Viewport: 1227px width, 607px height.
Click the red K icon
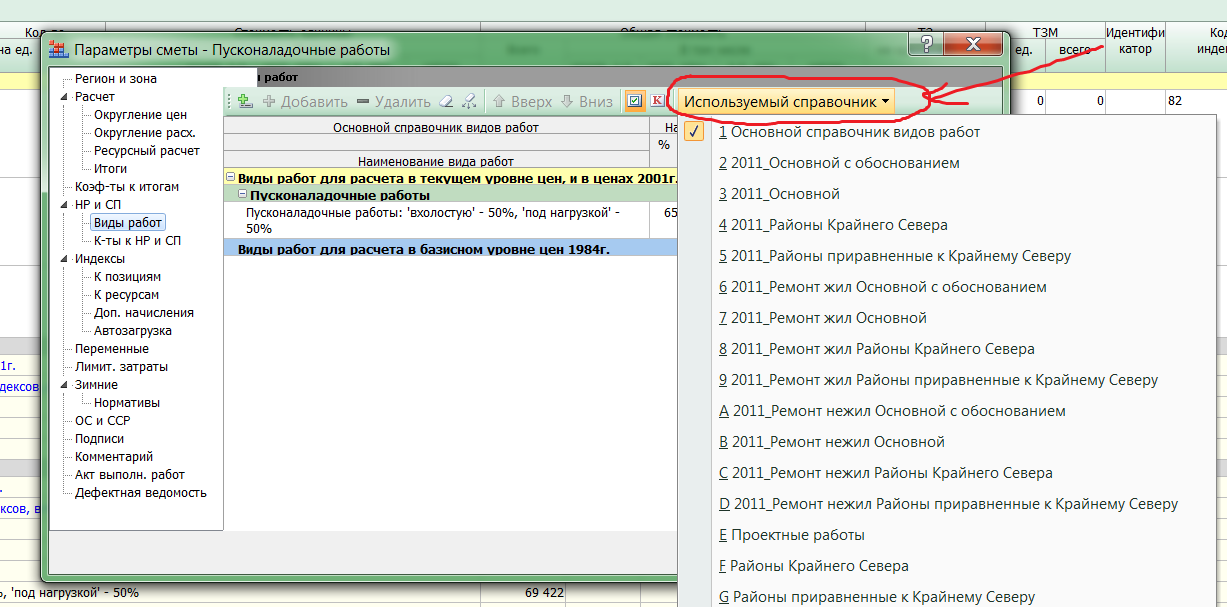pos(657,100)
